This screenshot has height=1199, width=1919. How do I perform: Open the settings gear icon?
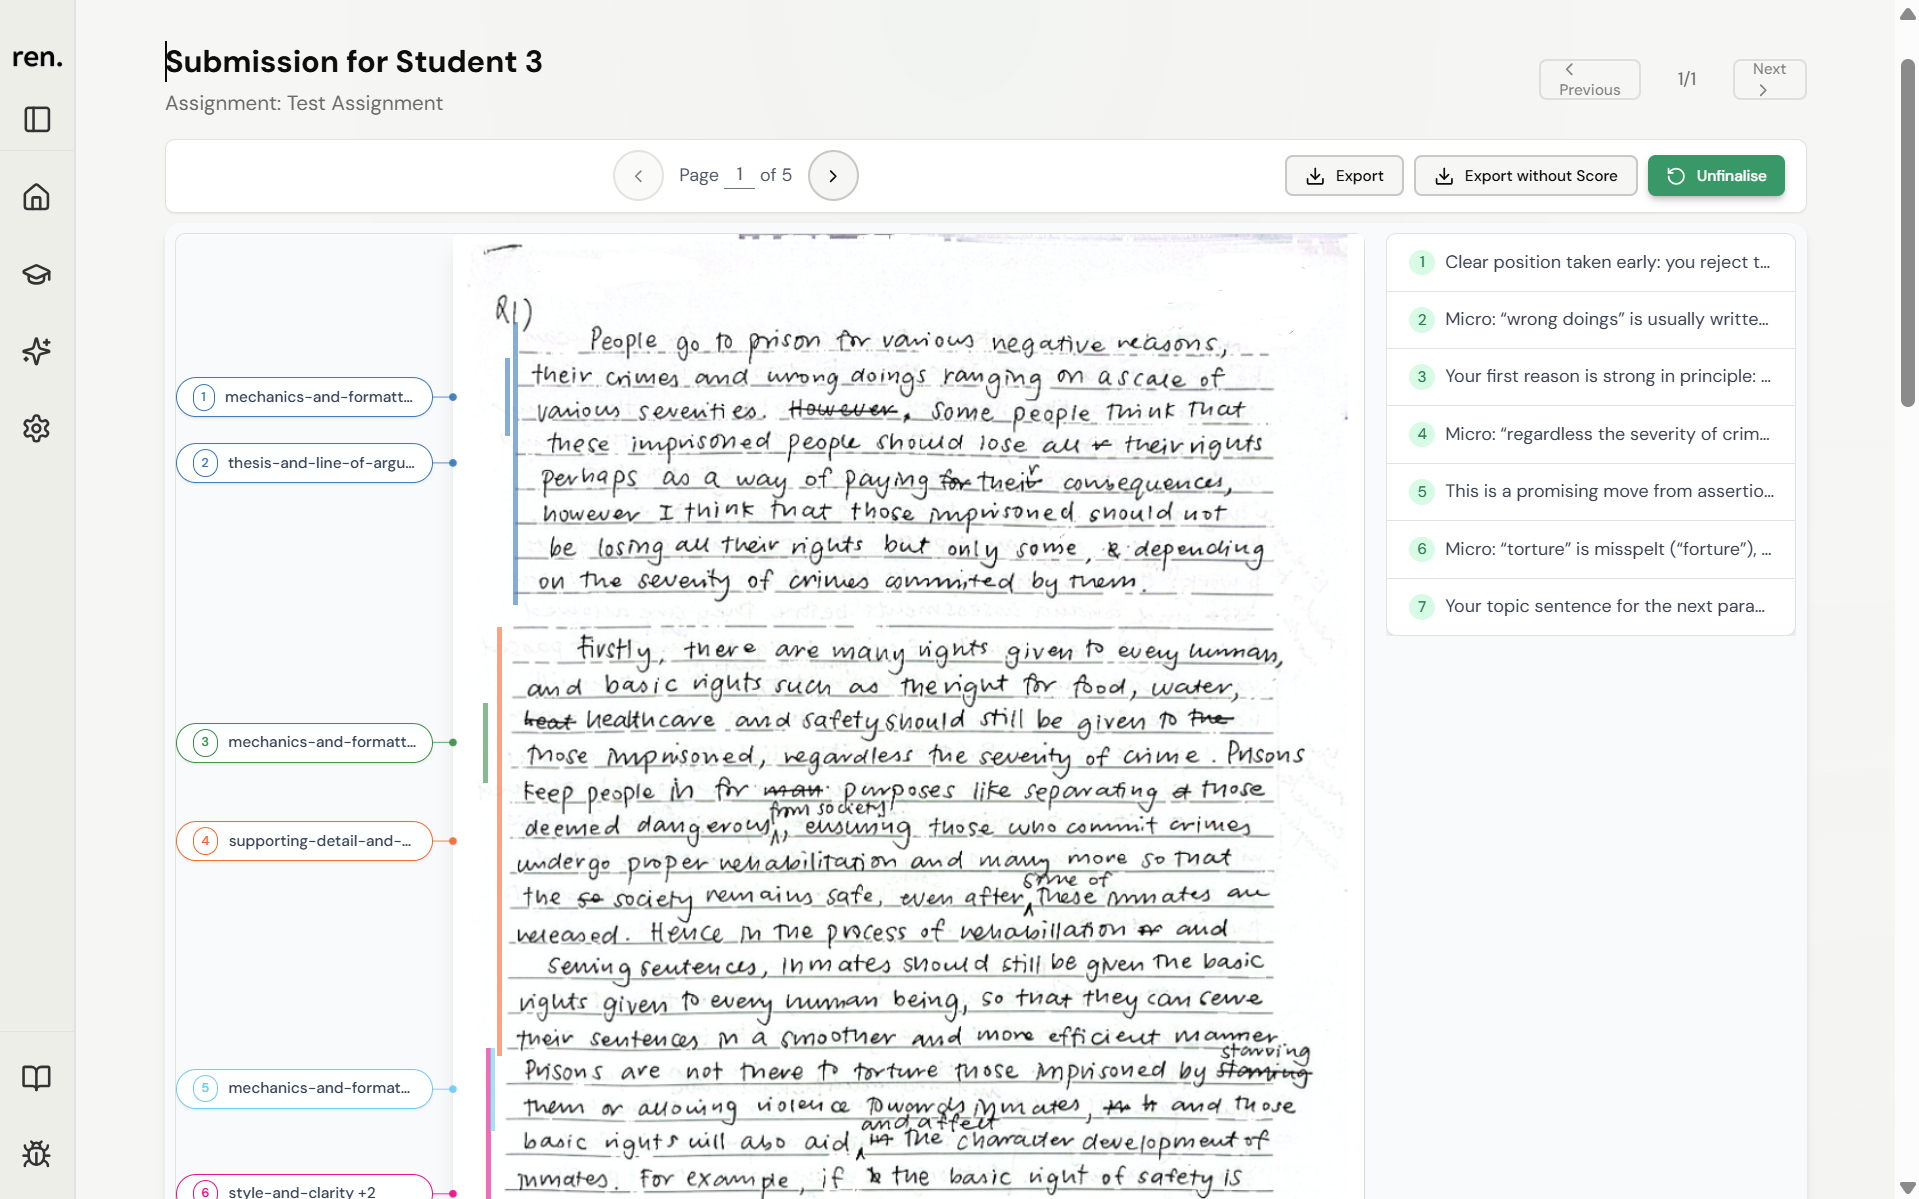point(37,428)
